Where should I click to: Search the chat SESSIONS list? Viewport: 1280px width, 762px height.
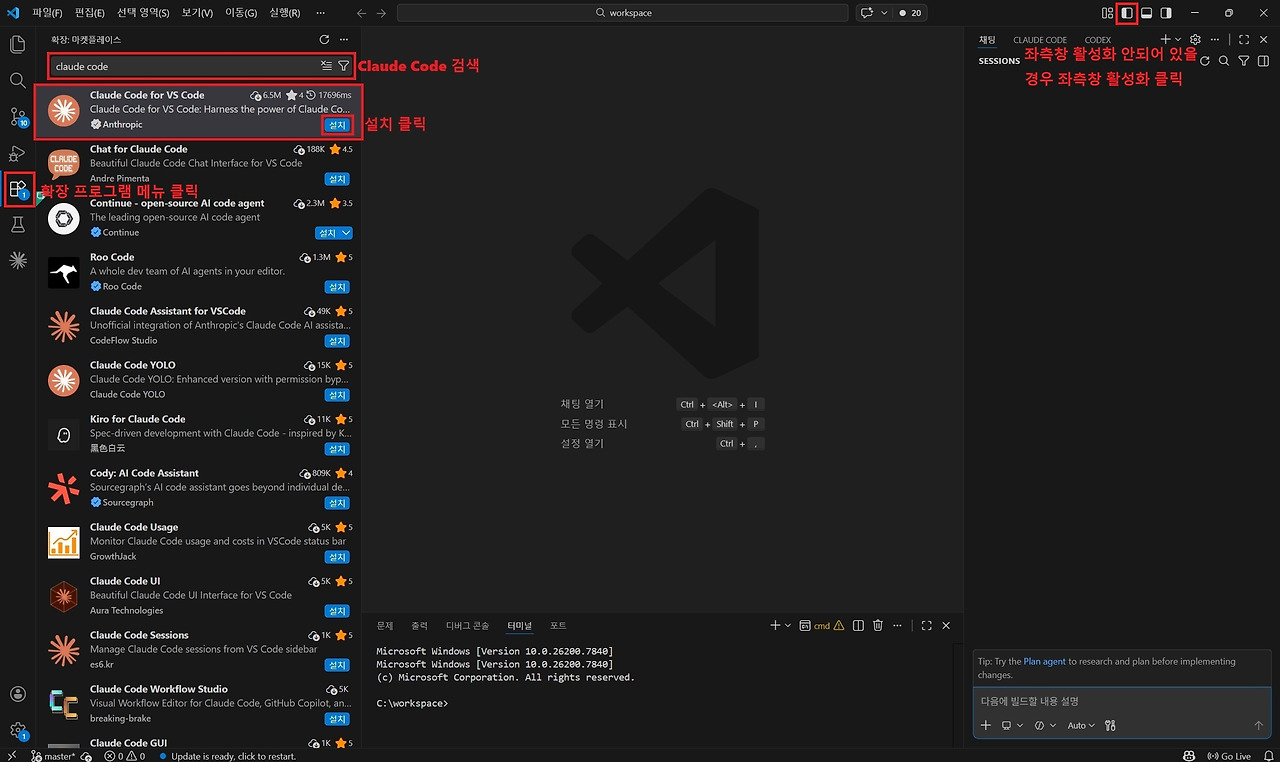click(1224, 61)
